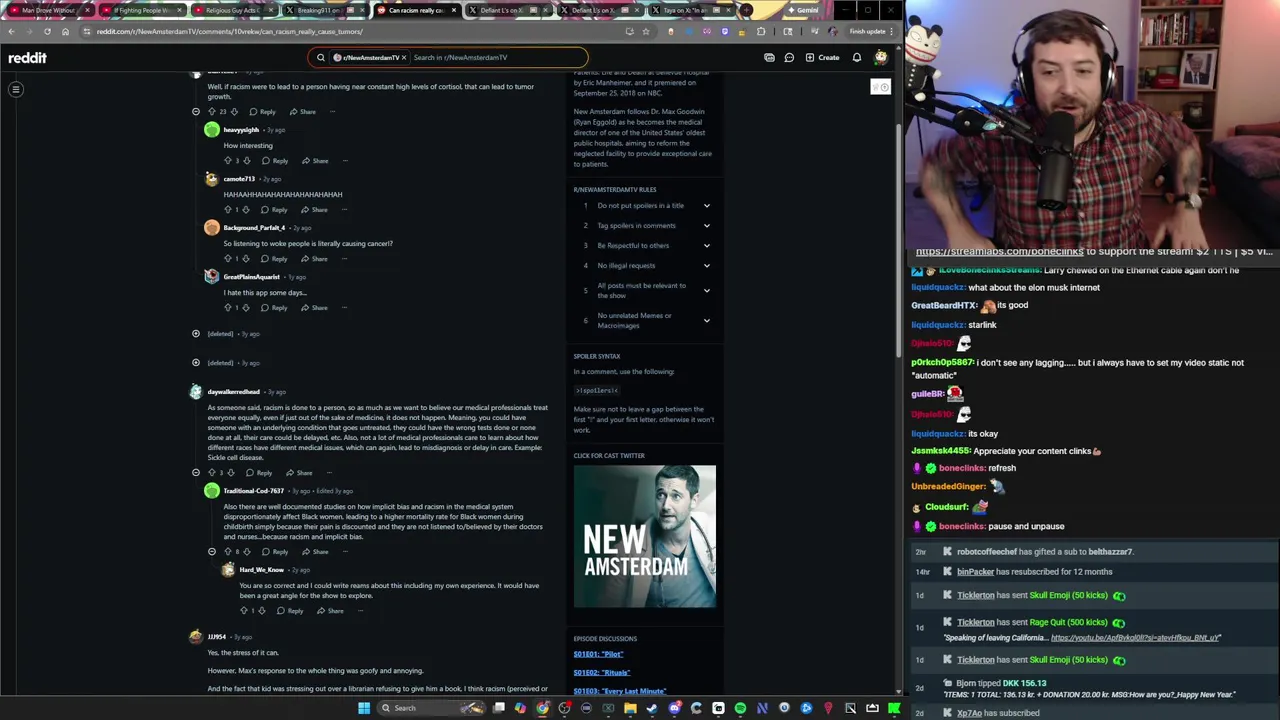Click the New Amsterdam cast Twitter image
The width and height of the screenshot is (1280, 720).
645,536
